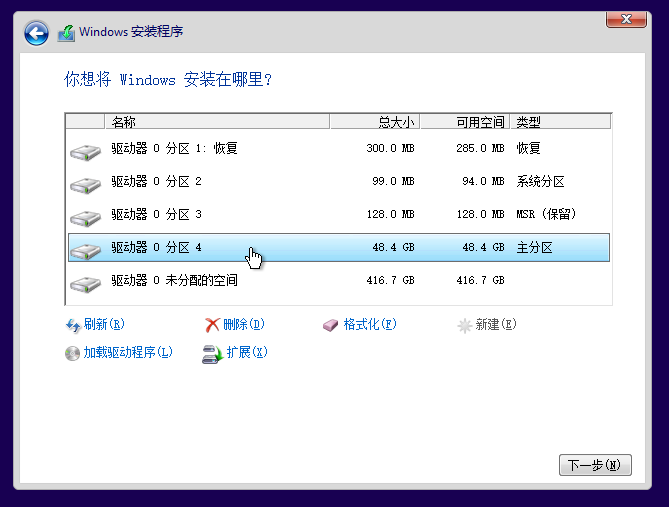Viewport: 669px width, 507px height.
Task: Format the partition via 格式化(F)
Action: [370, 324]
